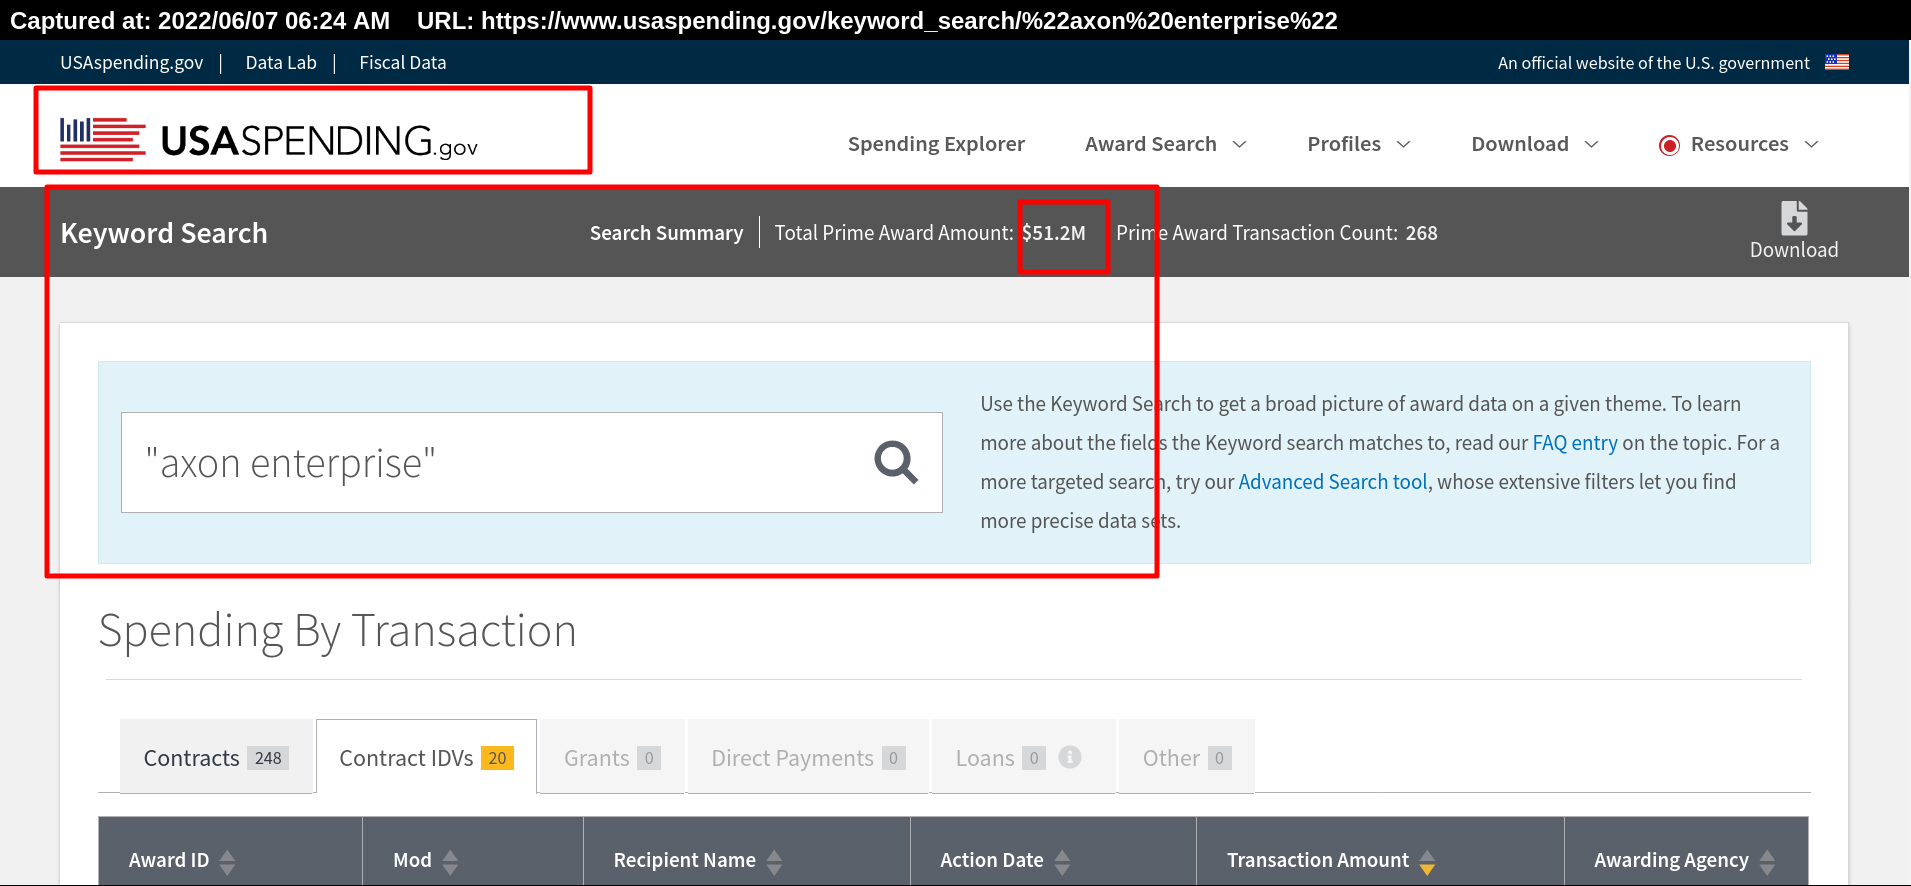Screen dimensions: 1911x886
Task: Open the USAspending.gov top bar link
Action: tap(131, 62)
